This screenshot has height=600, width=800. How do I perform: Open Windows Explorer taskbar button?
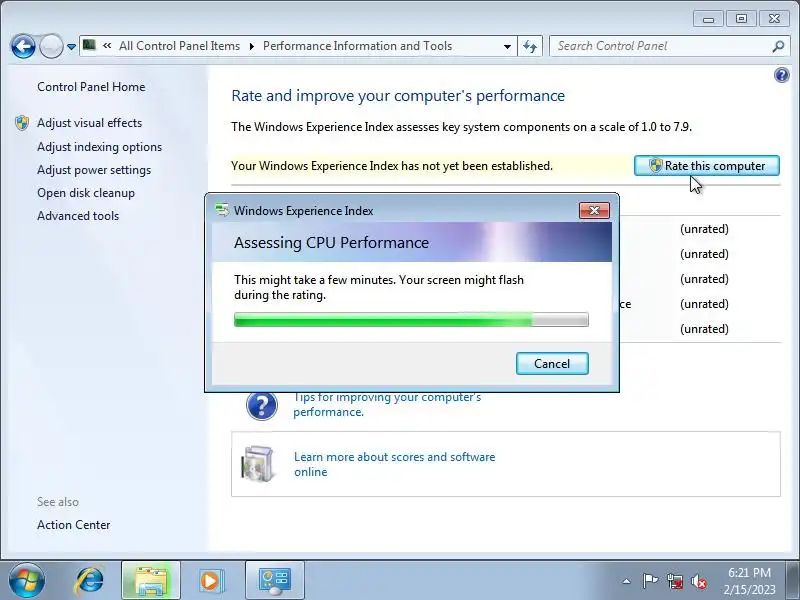tap(151, 581)
